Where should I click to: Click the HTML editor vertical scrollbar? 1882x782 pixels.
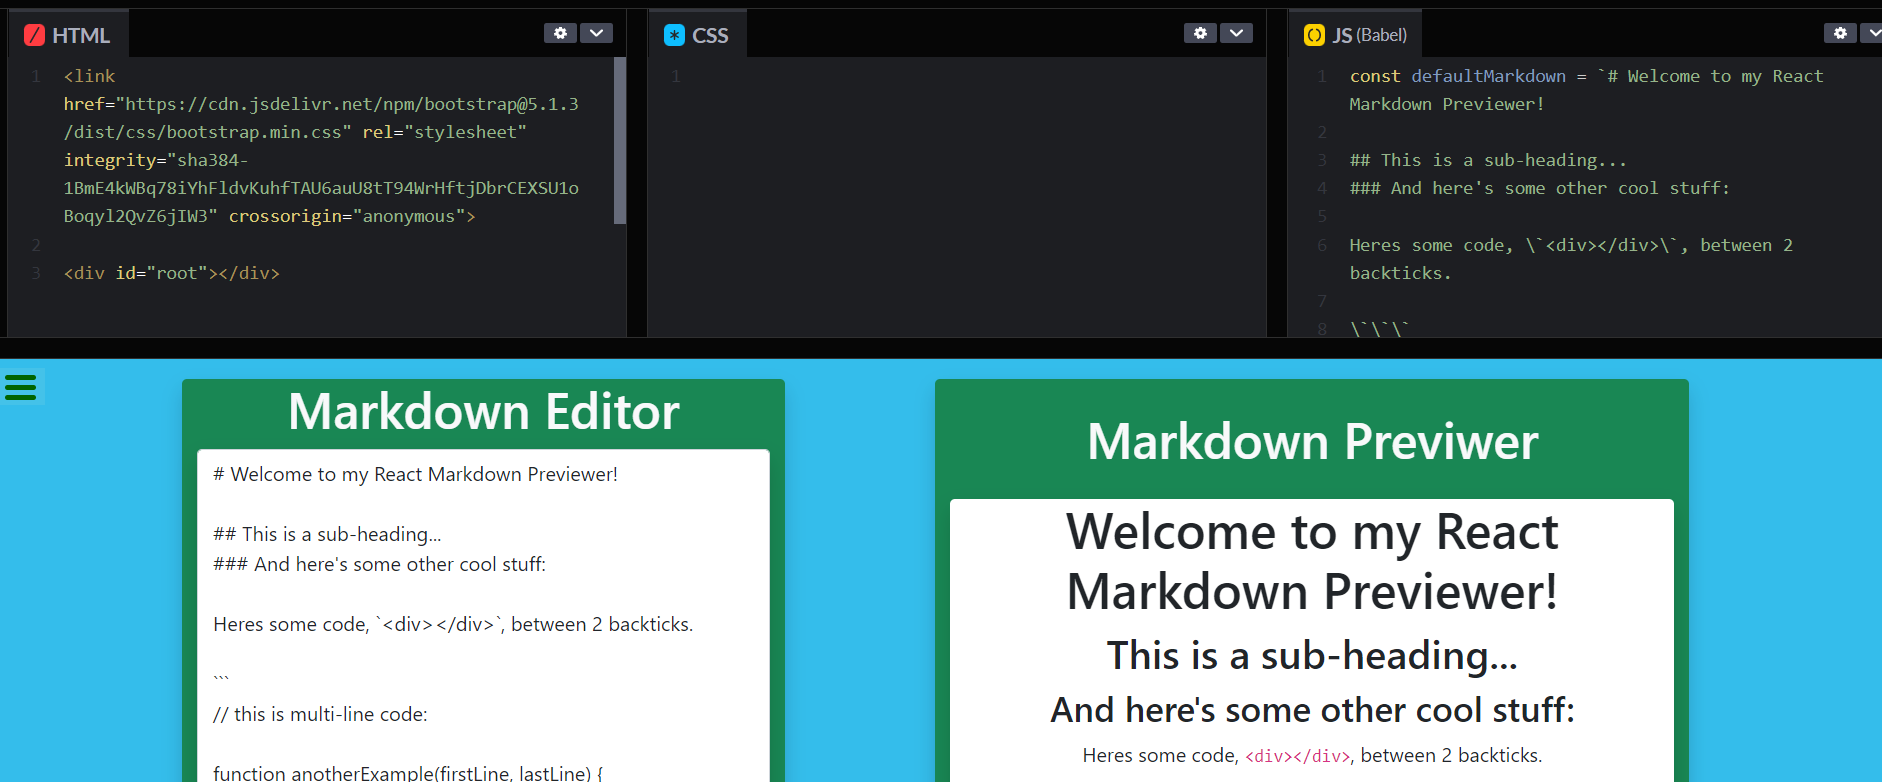(x=619, y=140)
